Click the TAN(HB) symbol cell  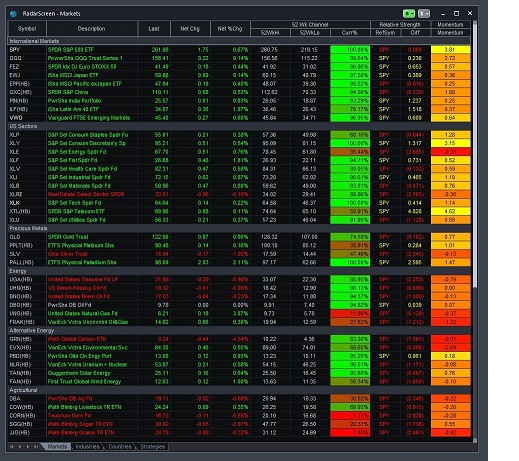click(x=27, y=373)
